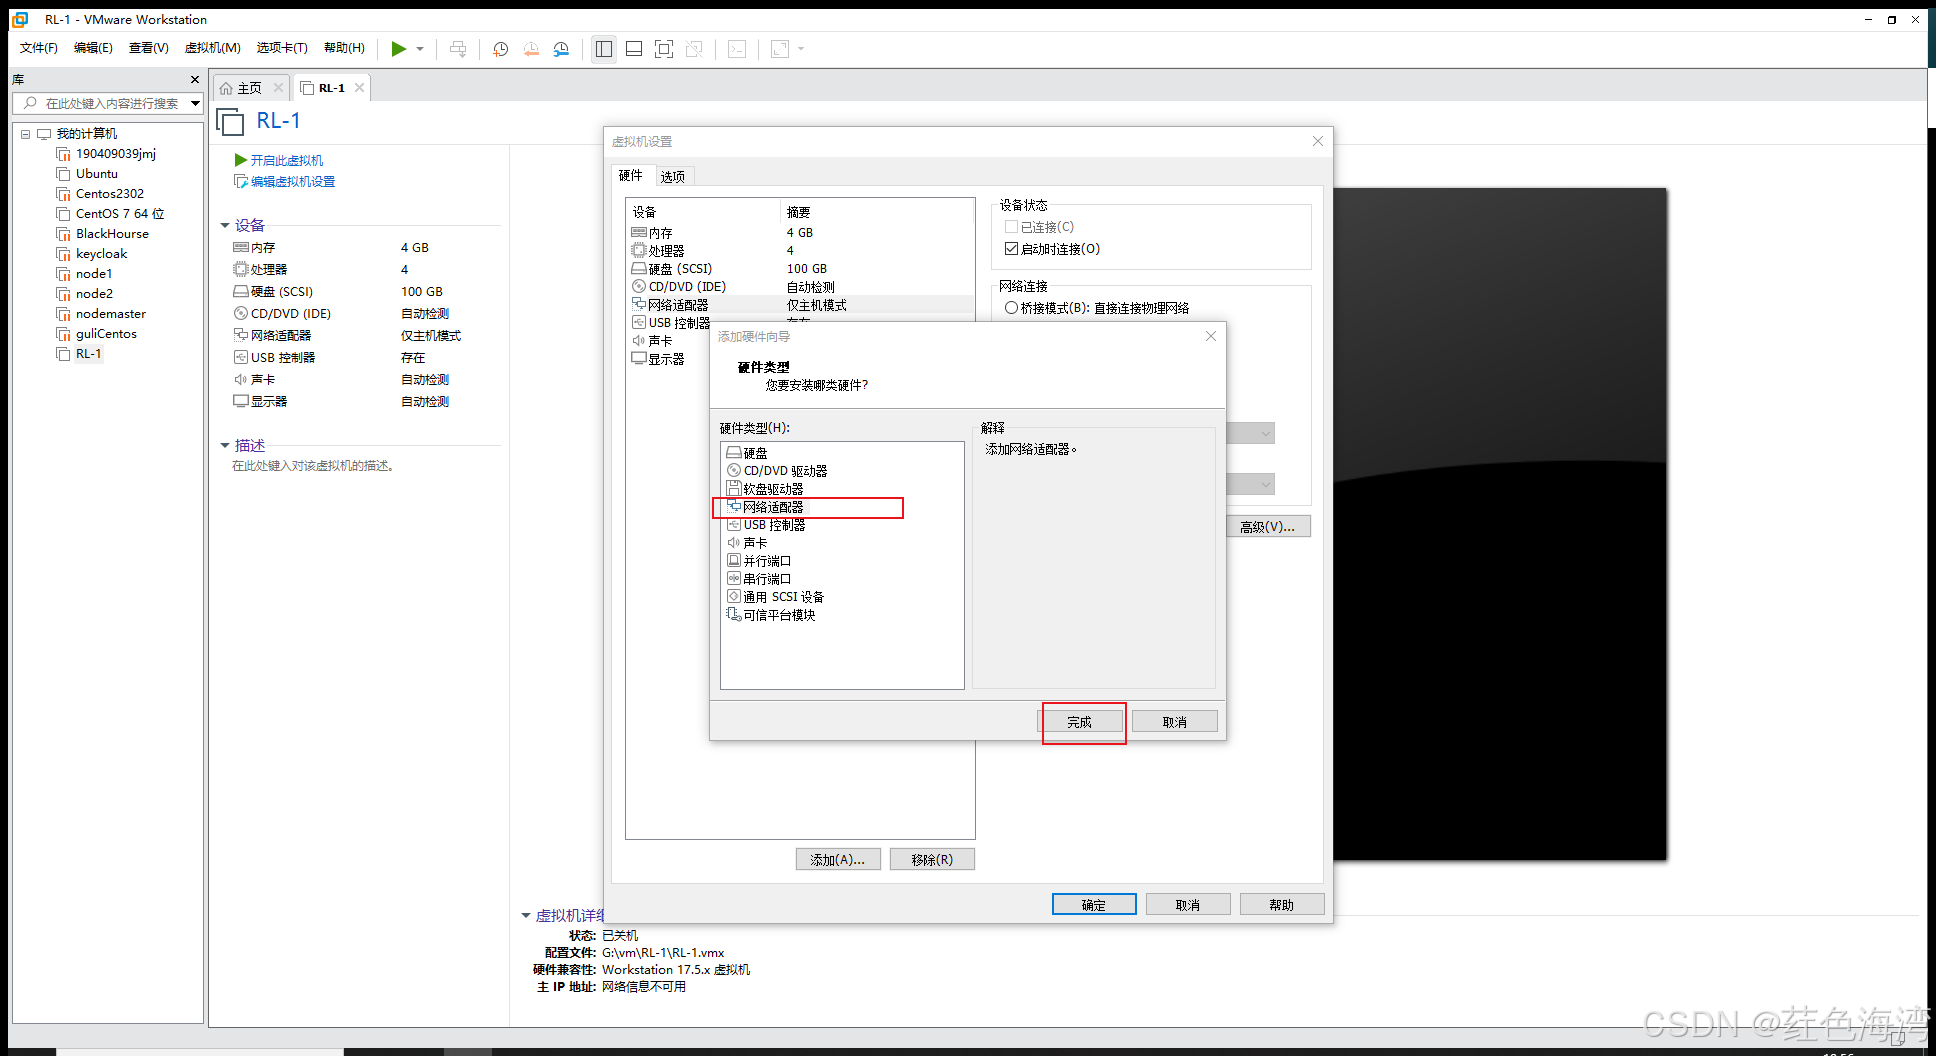The width and height of the screenshot is (1936, 1056).
Task: Switch to the 硬件 tab in VM settings
Action: [631, 176]
